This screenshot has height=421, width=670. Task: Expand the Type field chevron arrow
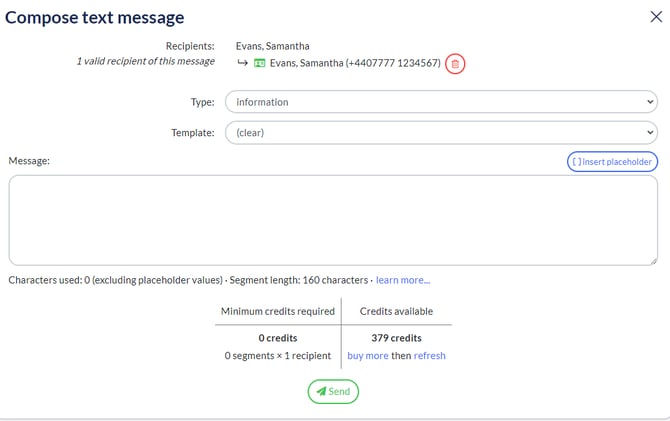pyautogui.click(x=650, y=102)
